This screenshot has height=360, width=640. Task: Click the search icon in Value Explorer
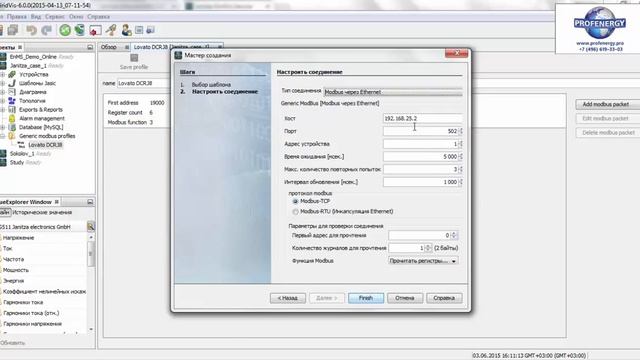91,226
